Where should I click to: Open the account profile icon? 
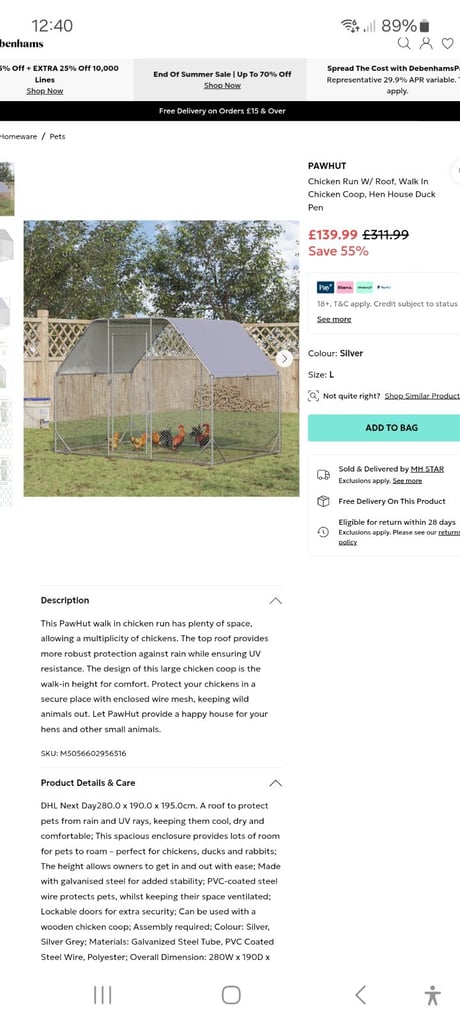426,43
